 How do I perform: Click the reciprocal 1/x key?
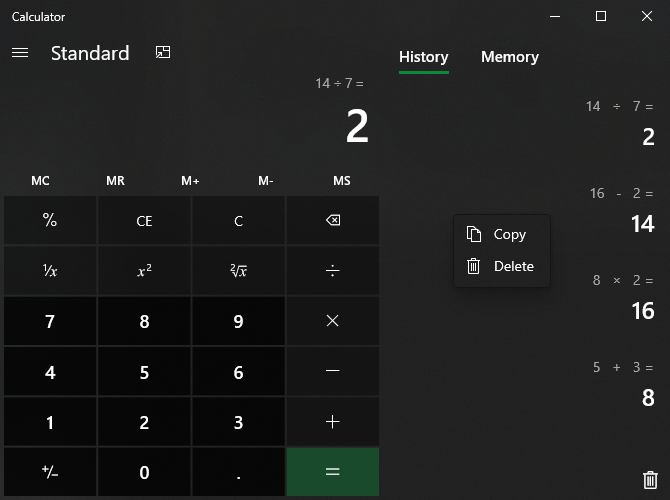50,271
